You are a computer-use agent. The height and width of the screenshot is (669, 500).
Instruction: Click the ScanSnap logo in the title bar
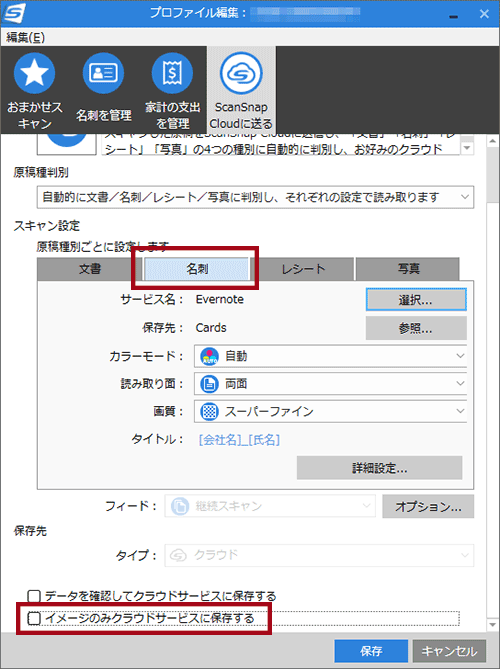point(14,13)
